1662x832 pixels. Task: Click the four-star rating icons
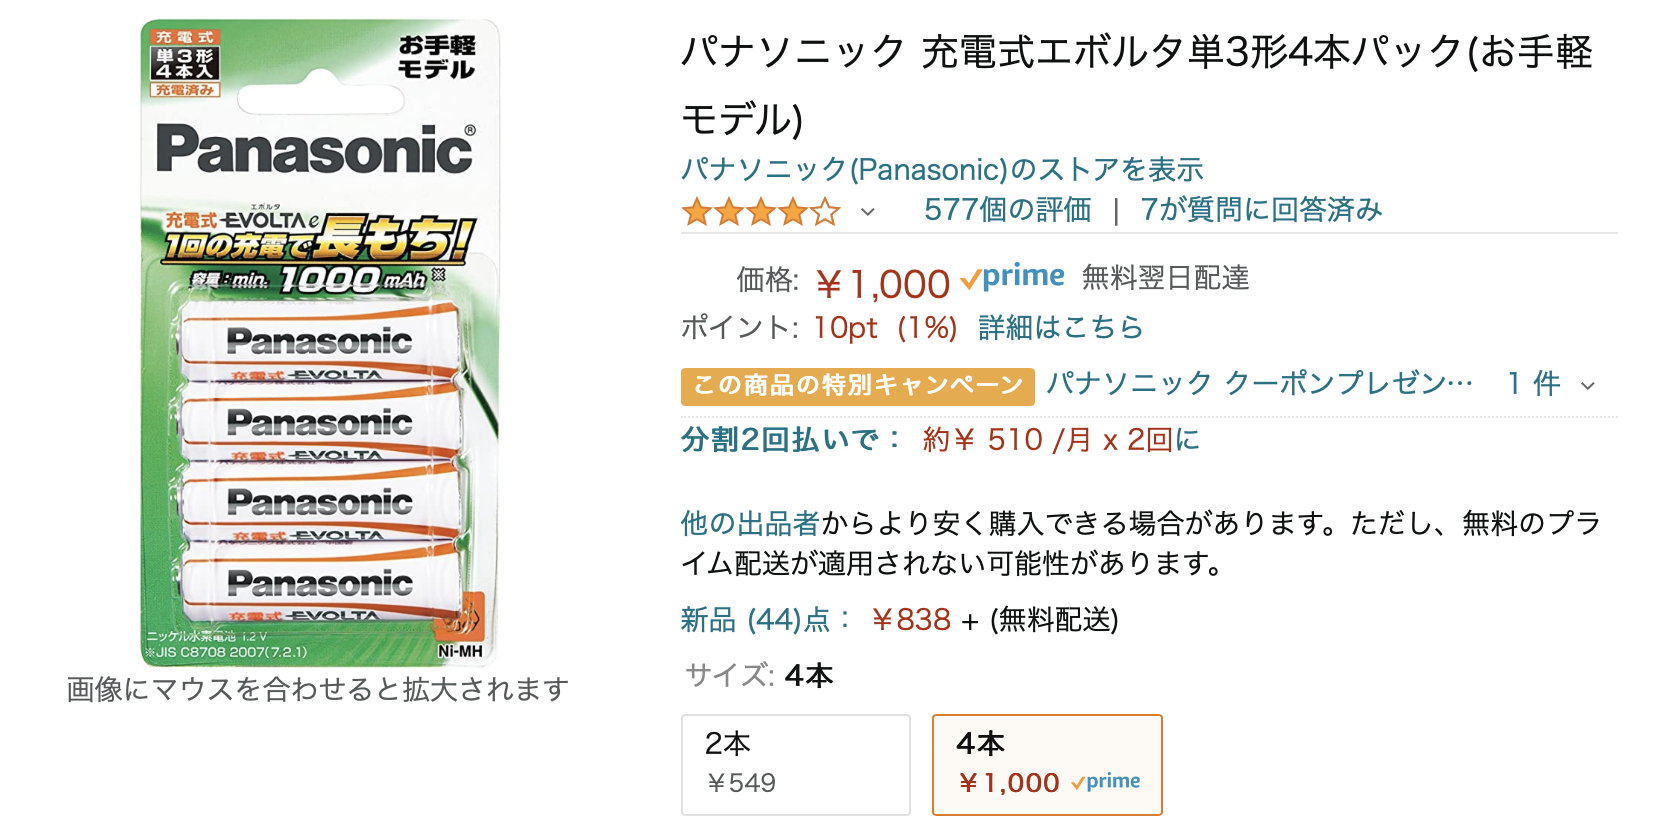click(x=760, y=211)
